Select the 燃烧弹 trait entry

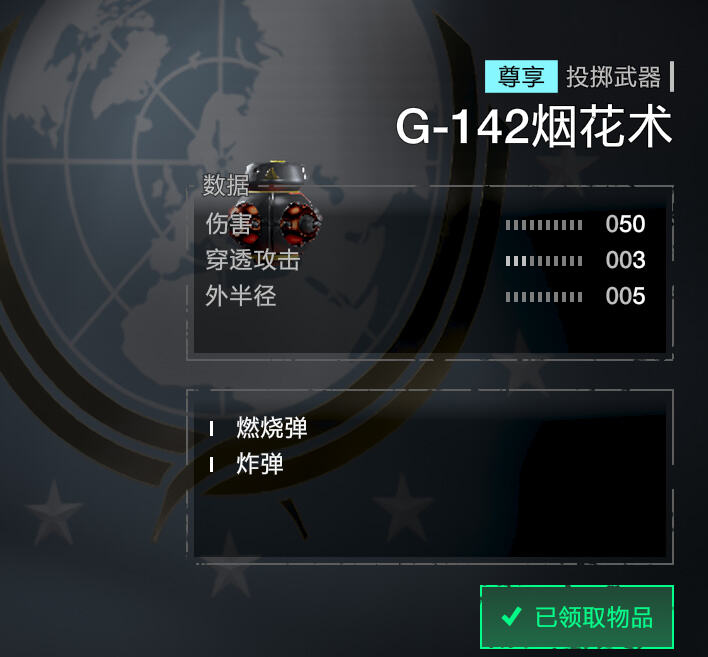tap(272, 428)
